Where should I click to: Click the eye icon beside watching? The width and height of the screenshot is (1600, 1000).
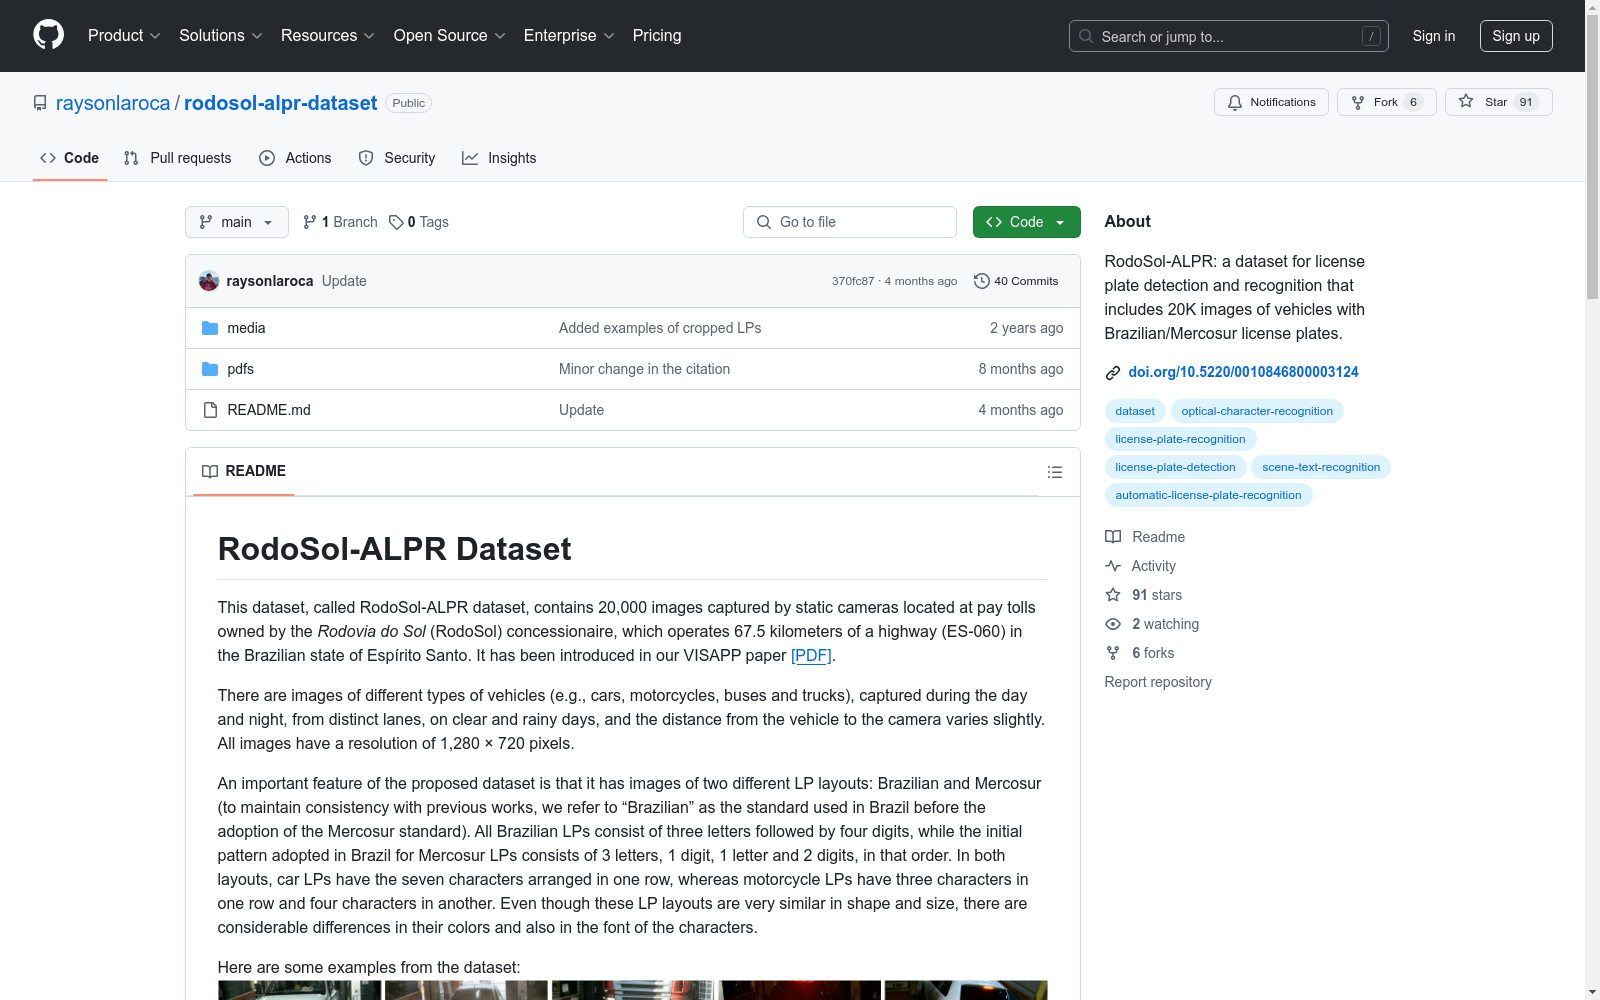(1113, 624)
